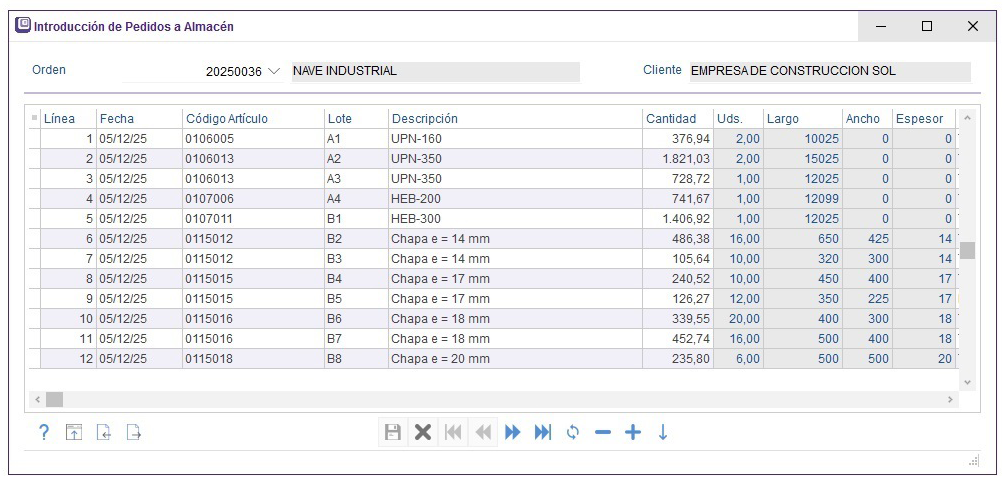
Task: Click the blue down arrow icon
Action: (662, 433)
